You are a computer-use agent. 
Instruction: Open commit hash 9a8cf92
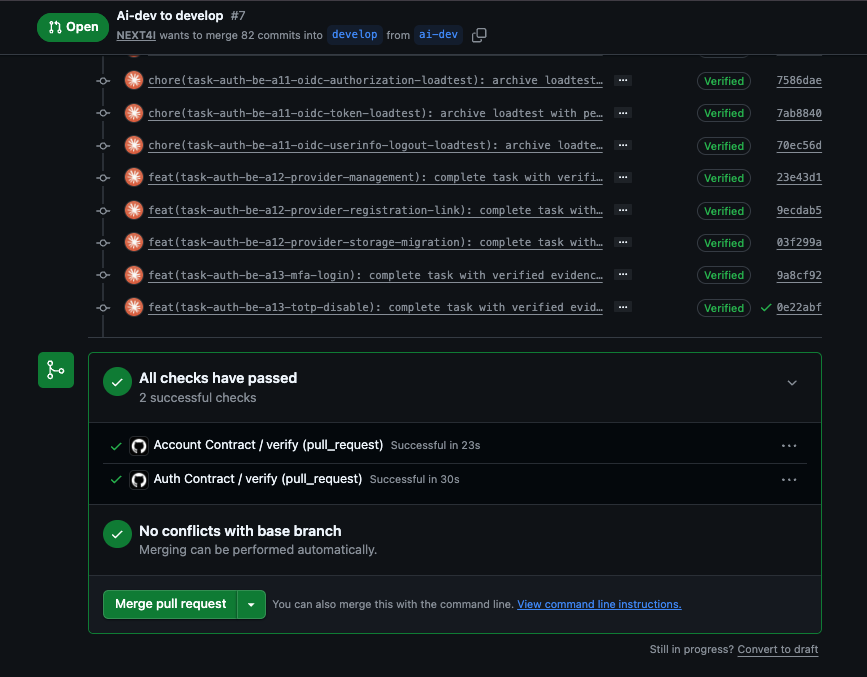tap(799, 275)
